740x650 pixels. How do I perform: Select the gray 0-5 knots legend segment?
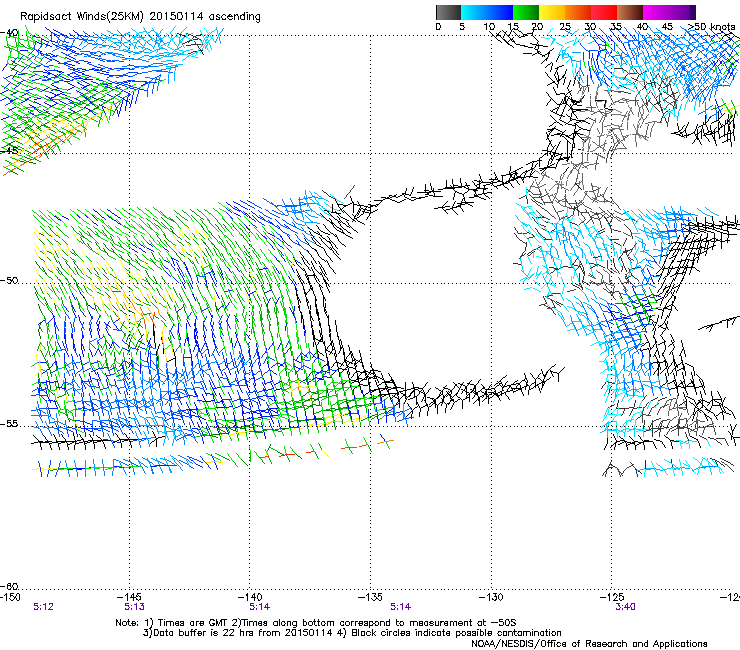tap(448, 12)
